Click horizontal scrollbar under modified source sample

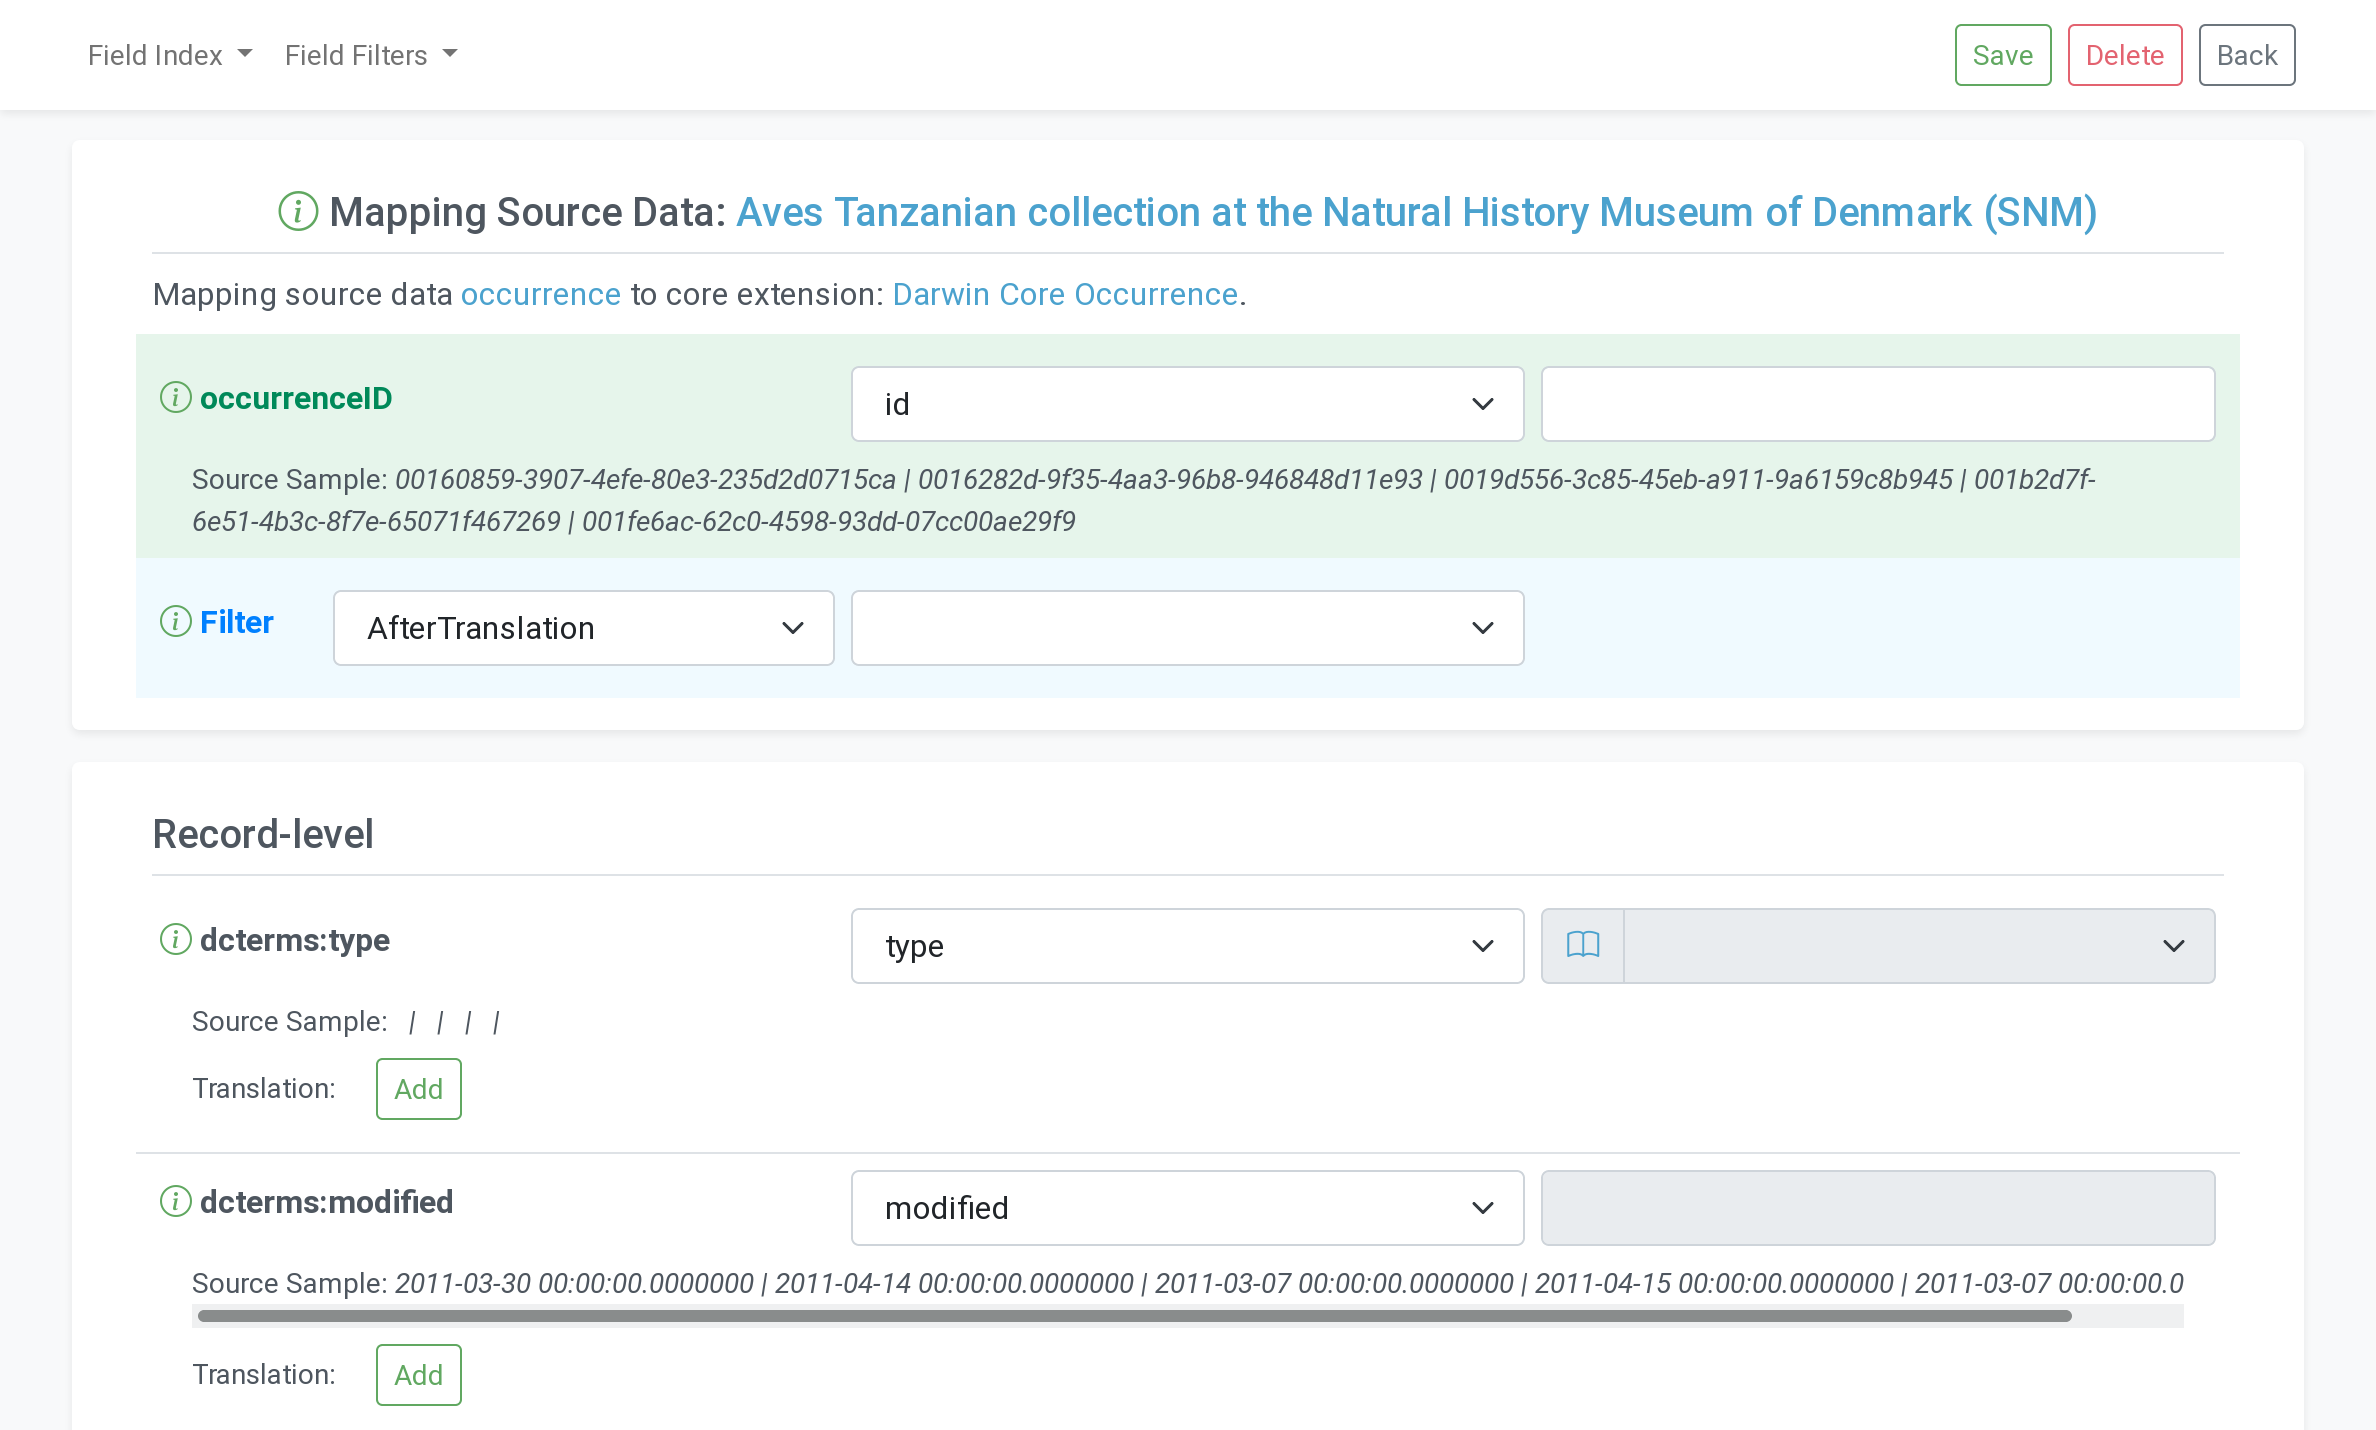[1134, 1316]
